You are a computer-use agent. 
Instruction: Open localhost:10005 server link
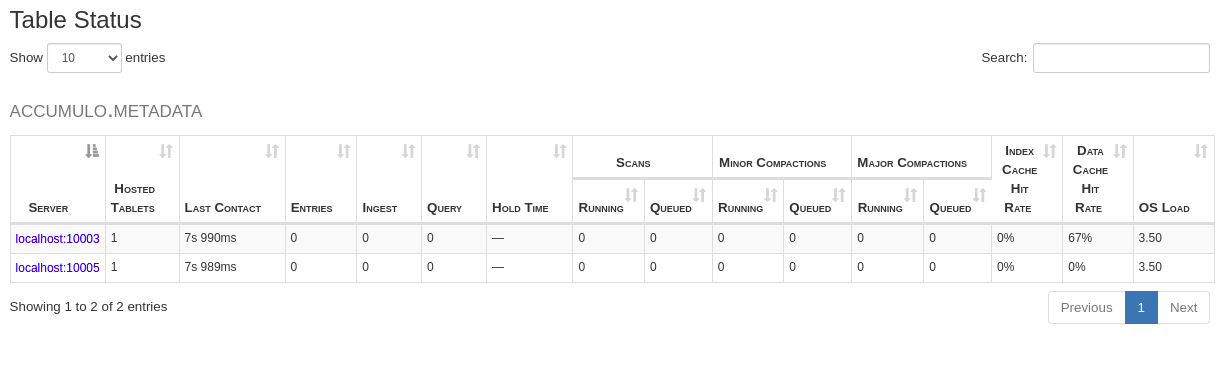point(58,268)
